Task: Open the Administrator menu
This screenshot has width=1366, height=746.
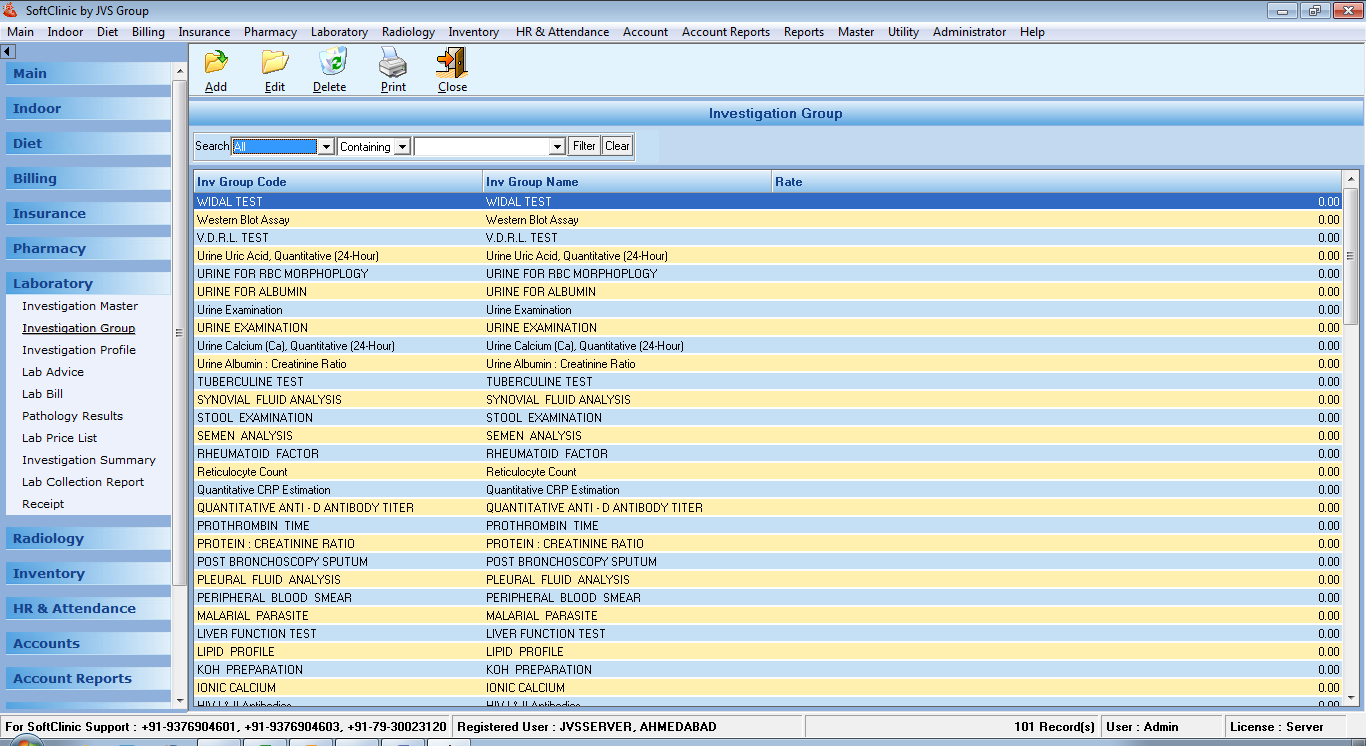Action: [x=969, y=32]
